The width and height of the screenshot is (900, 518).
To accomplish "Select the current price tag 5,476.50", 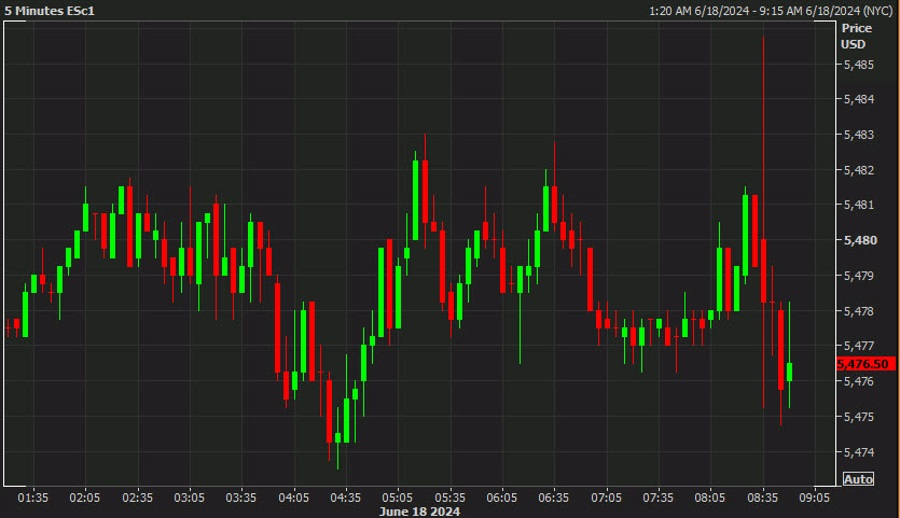I will (865, 364).
